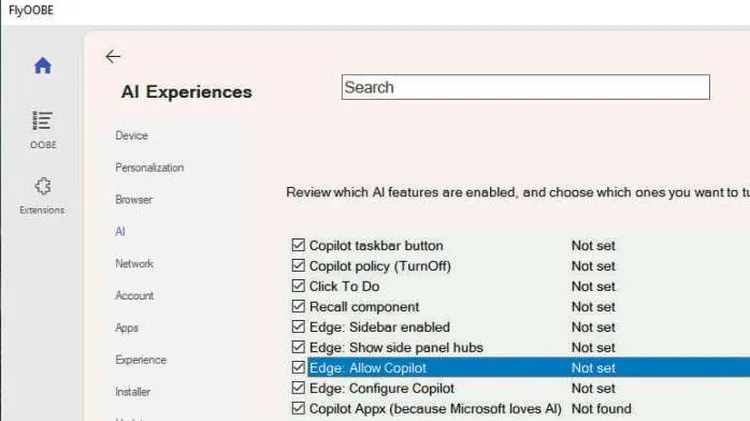Click into the Search field
The height and width of the screenshot is (421, 750).
pyautogui.click(x=525, y=87)
